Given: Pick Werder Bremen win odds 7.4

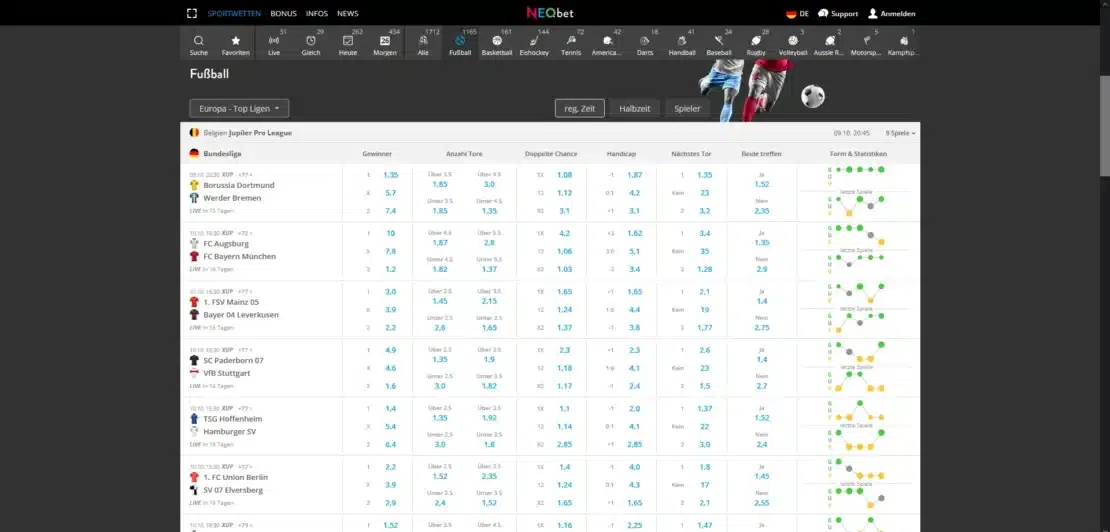Looking at the screenshot, I should click(x=391, y=211).
